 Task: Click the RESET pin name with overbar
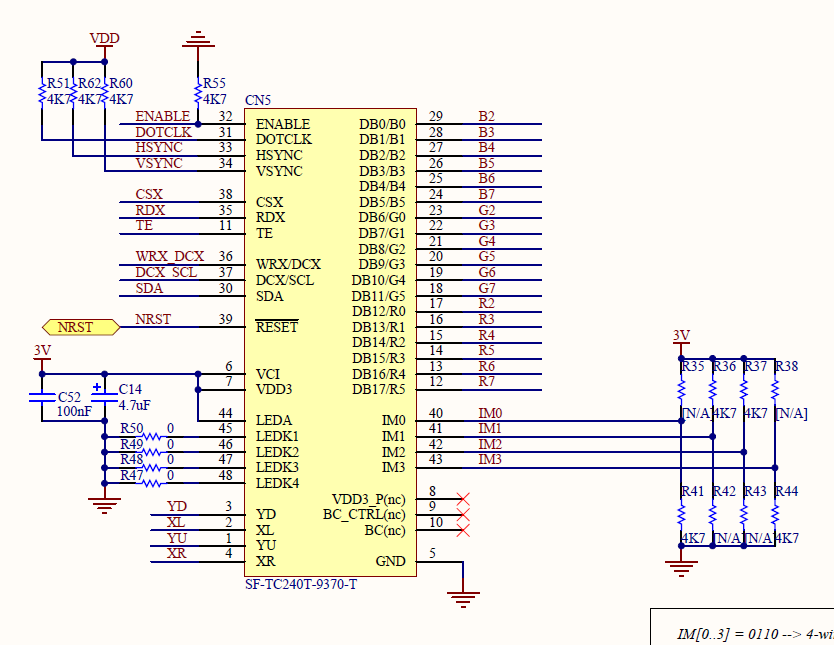click(277, 326)
